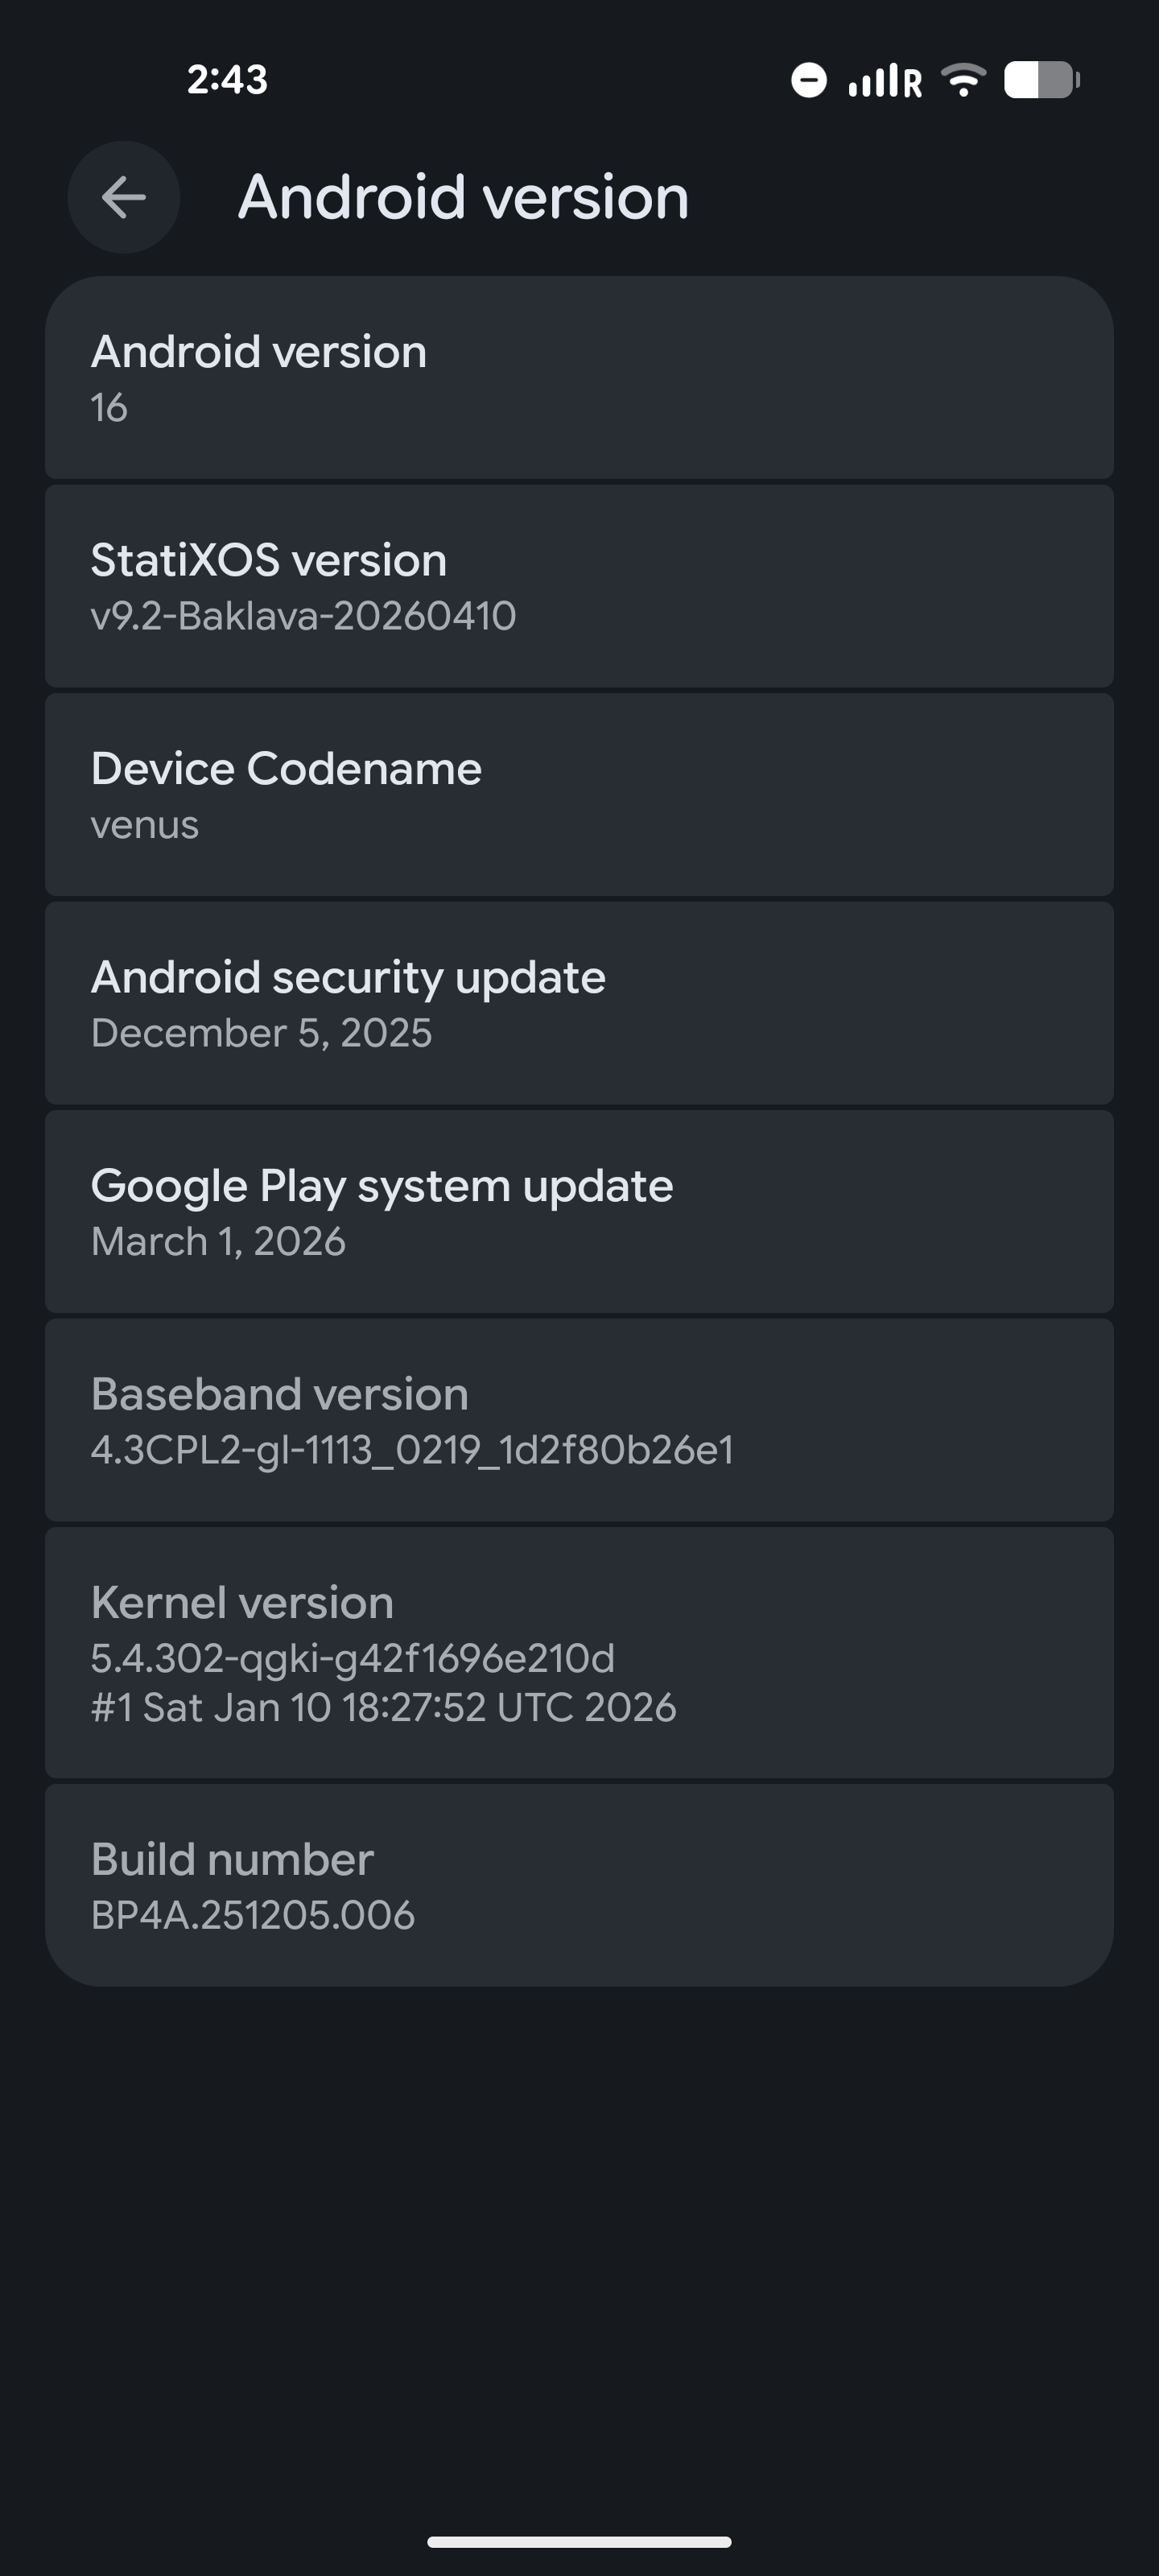The height and width of the screenshot is (2576, 1159).
Task: Open Android security update December 5, 2025
Action: tap(579, 1004)
